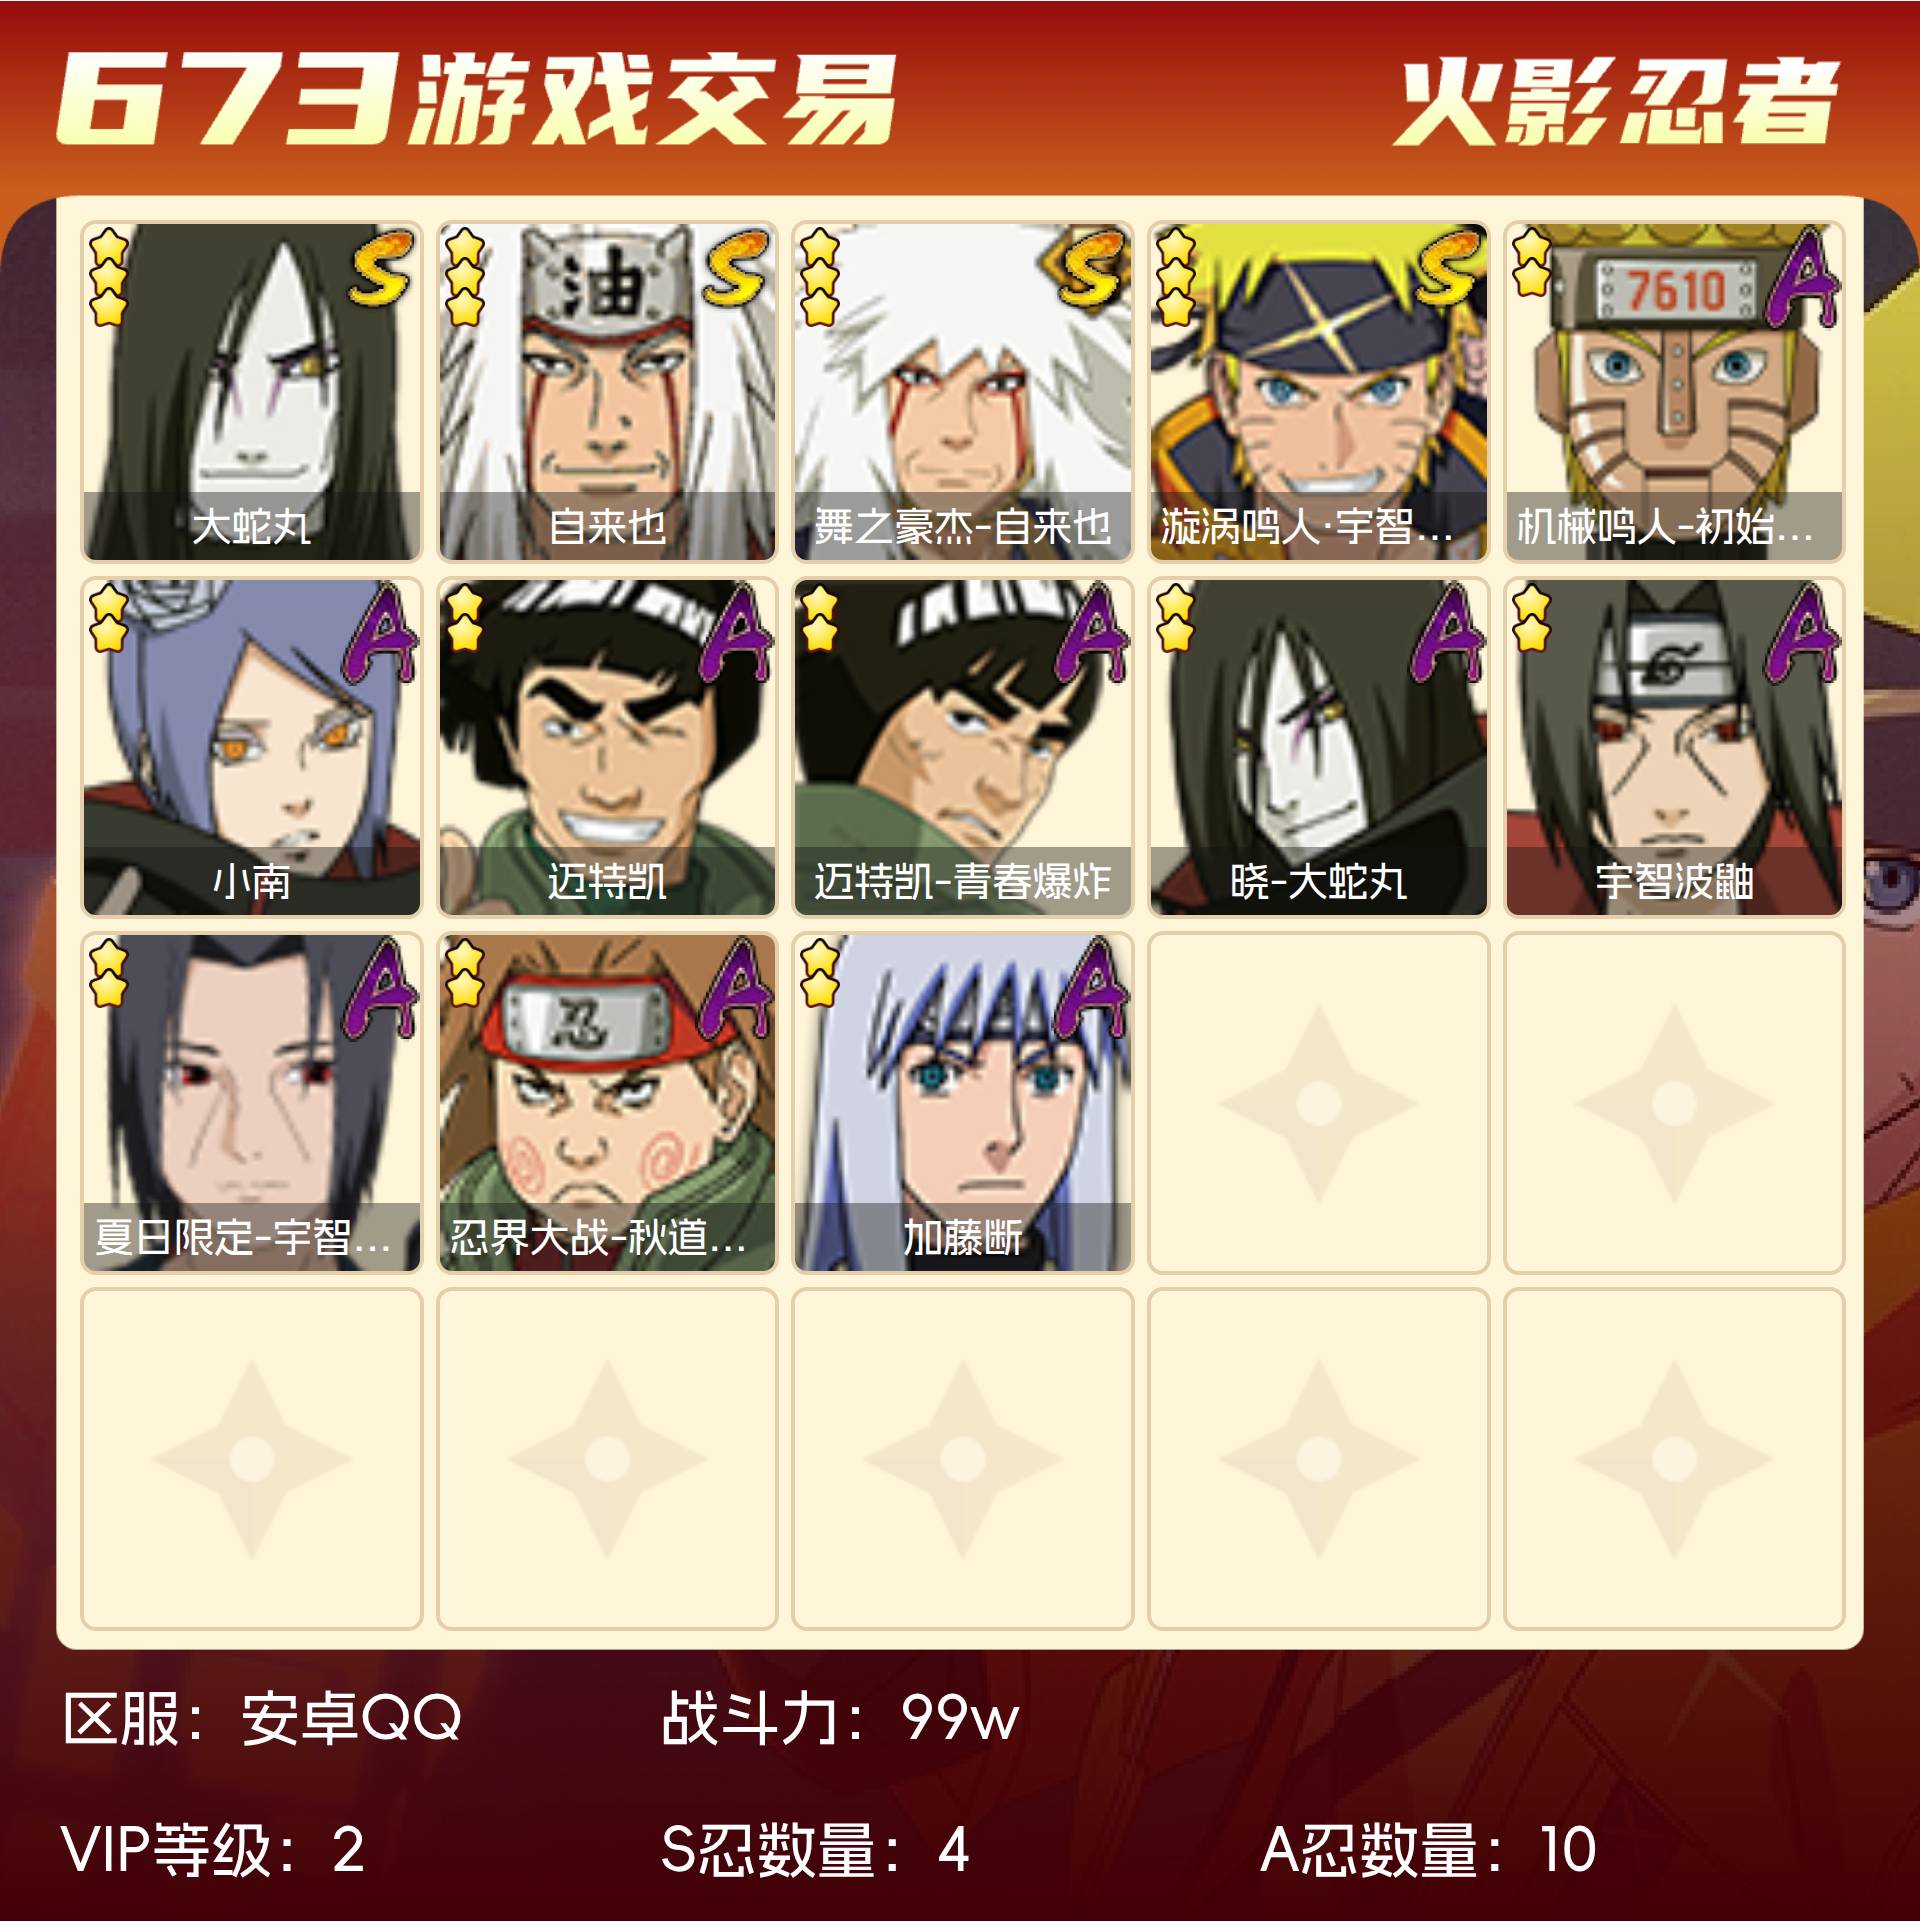Open the 小南 ninja card
This screenshot has width=1920, height=1922.
click(x=252, y=747)
